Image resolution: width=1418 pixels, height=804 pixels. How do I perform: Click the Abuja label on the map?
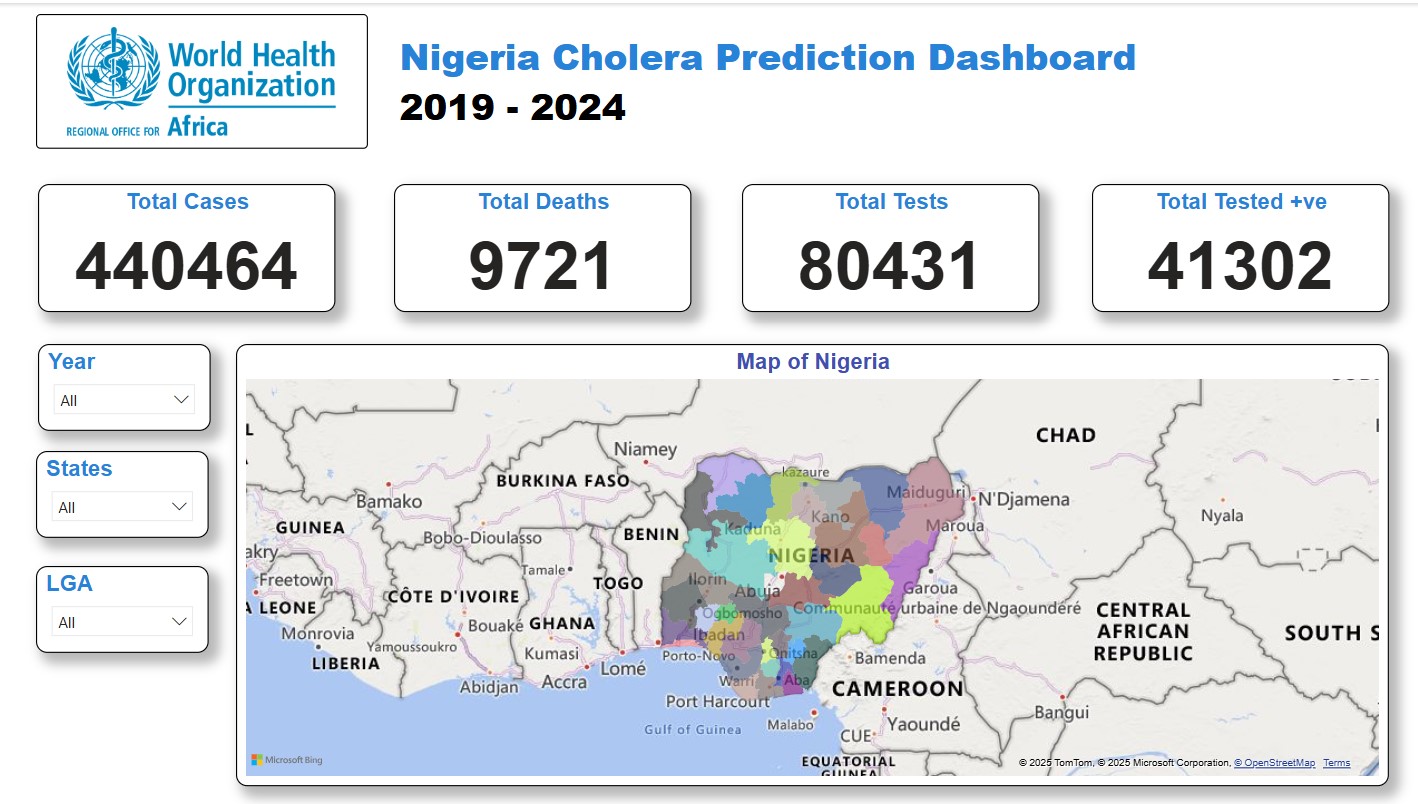(x=758, y=591)
